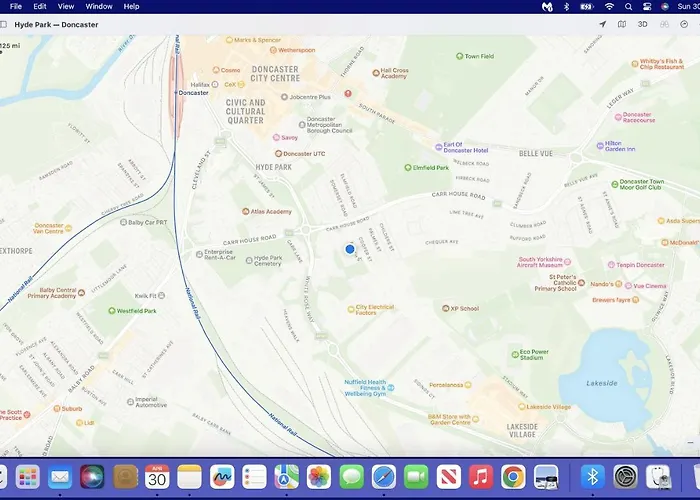Select St Peter's Catholic Primary School marker
The width and height of the screenshot is (700, 500).
tap(581, 283)
